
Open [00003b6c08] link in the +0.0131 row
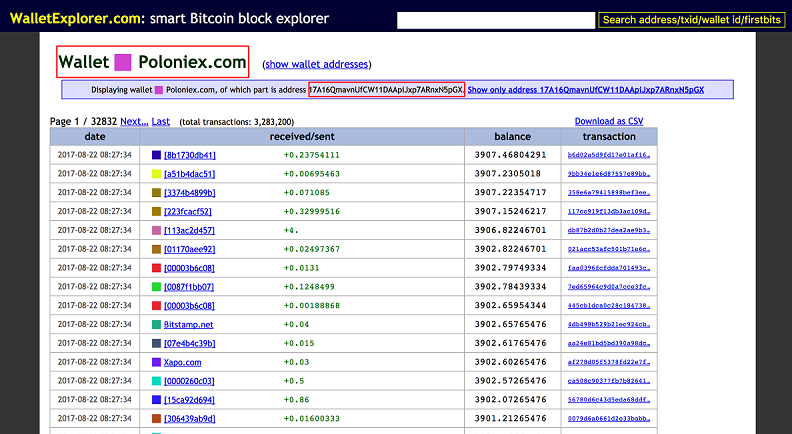click(189, 268)
